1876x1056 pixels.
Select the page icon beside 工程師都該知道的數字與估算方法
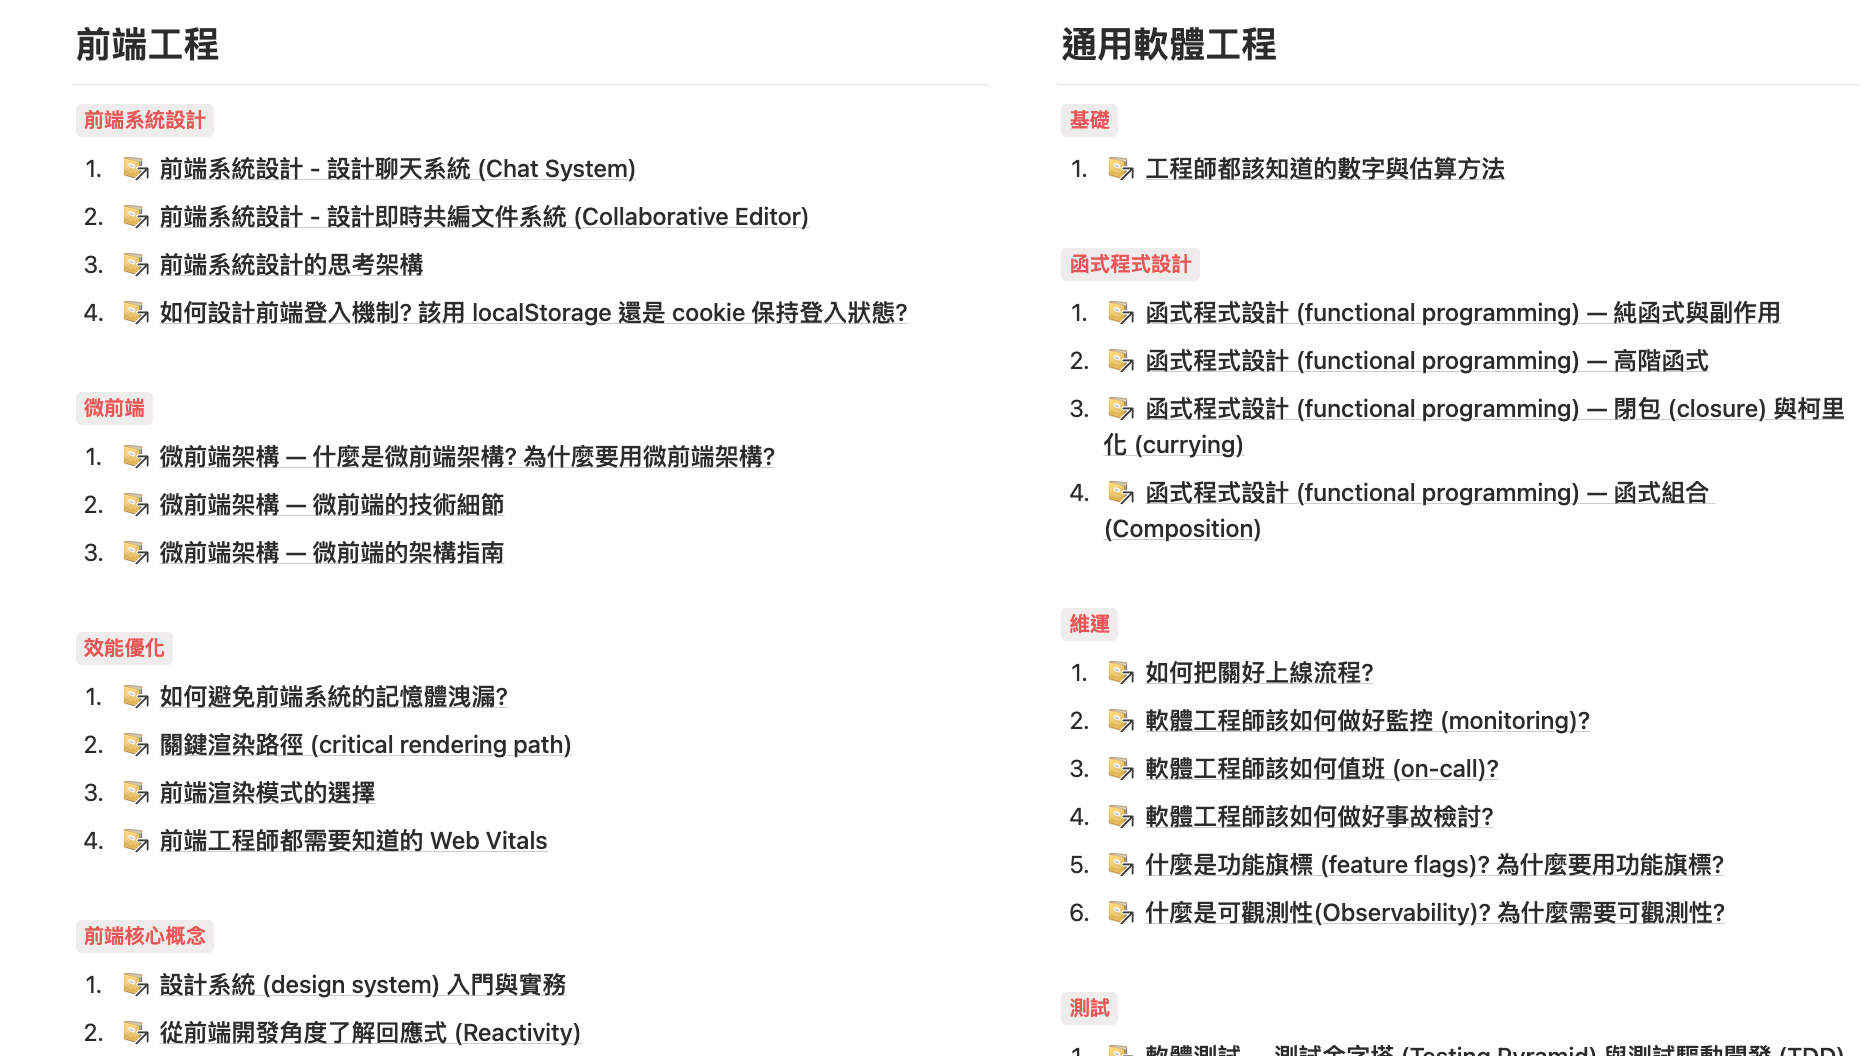[x=1120, y=170]
